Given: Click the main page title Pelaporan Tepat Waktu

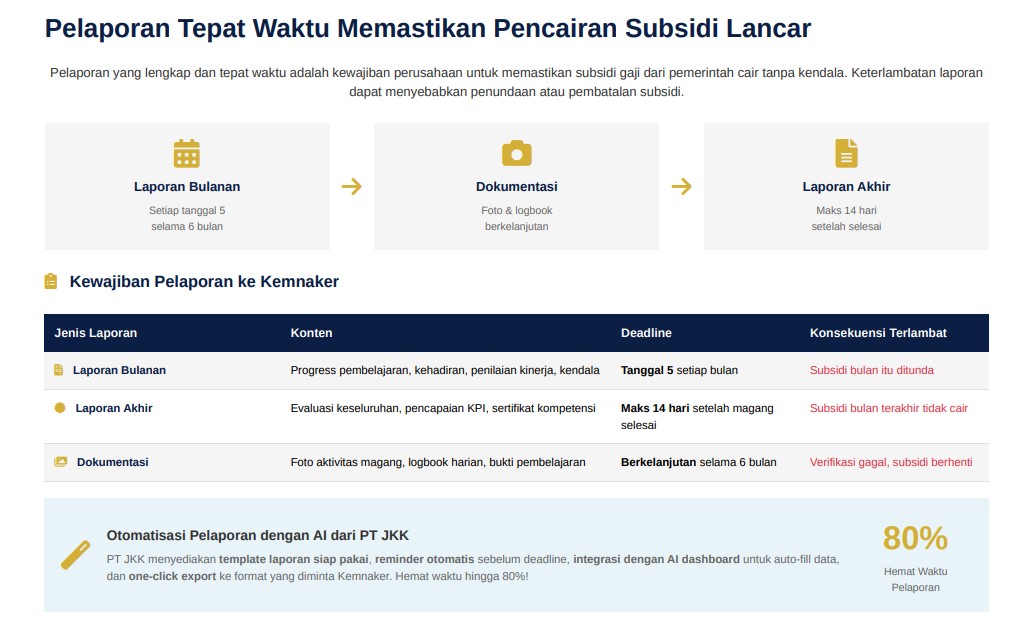Looking at the screenshot, I should pyautogui.click(x=427, y=28).
